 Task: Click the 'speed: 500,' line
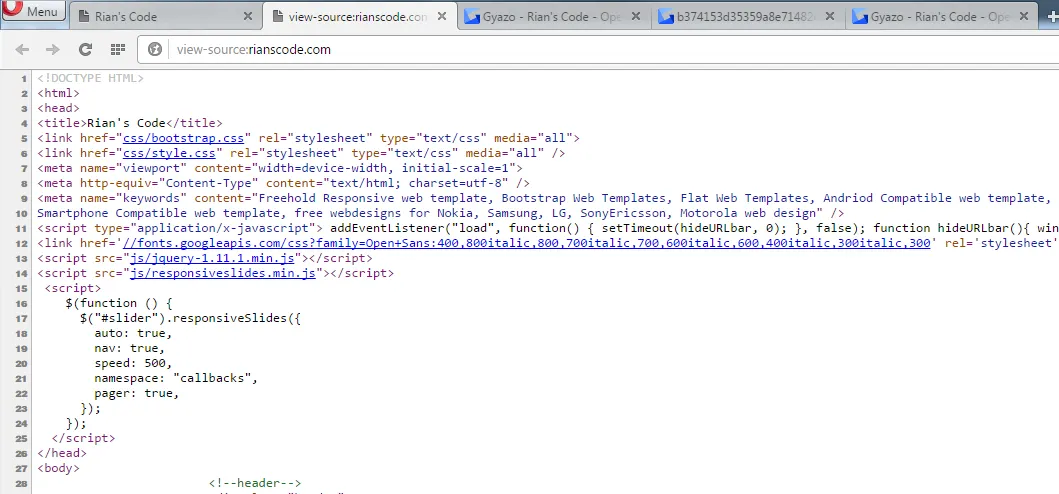pos(133,363)
